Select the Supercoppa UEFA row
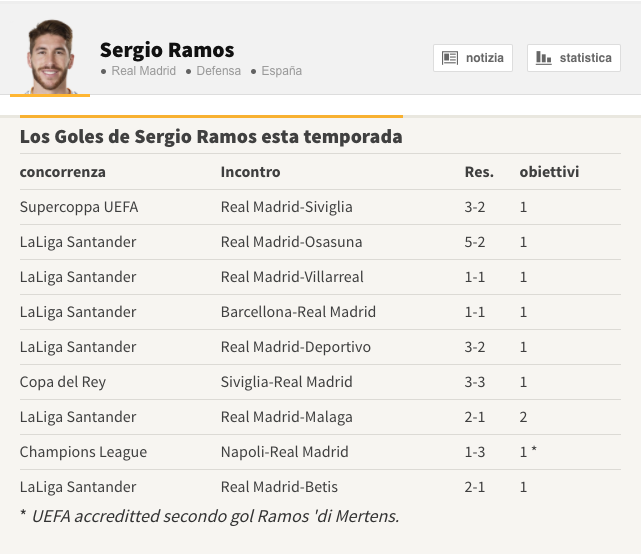 (320, 207)
